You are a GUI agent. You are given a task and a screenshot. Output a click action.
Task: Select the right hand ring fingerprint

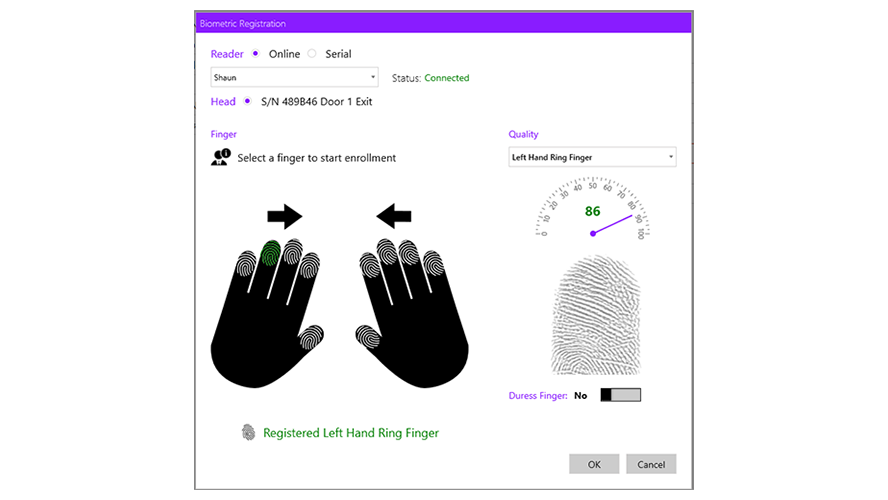408,253
